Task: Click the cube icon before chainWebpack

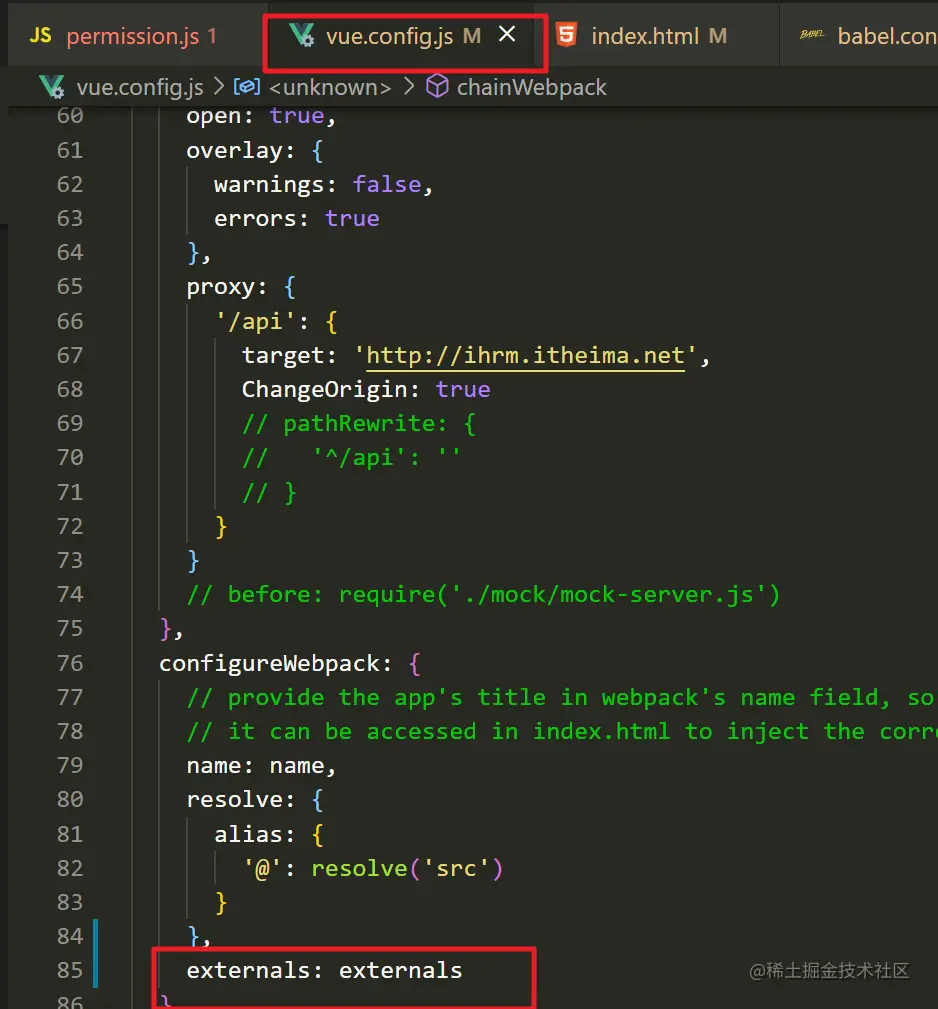Action: click(x=437, y=86)
